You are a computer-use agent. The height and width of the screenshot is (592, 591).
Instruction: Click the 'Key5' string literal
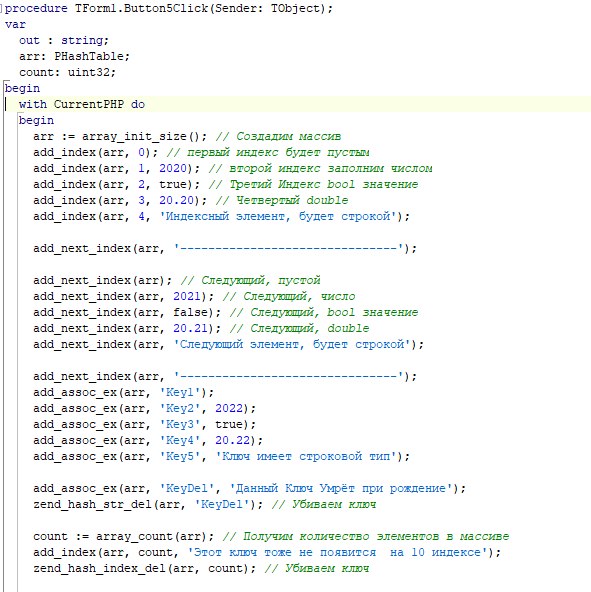[180, 456]
